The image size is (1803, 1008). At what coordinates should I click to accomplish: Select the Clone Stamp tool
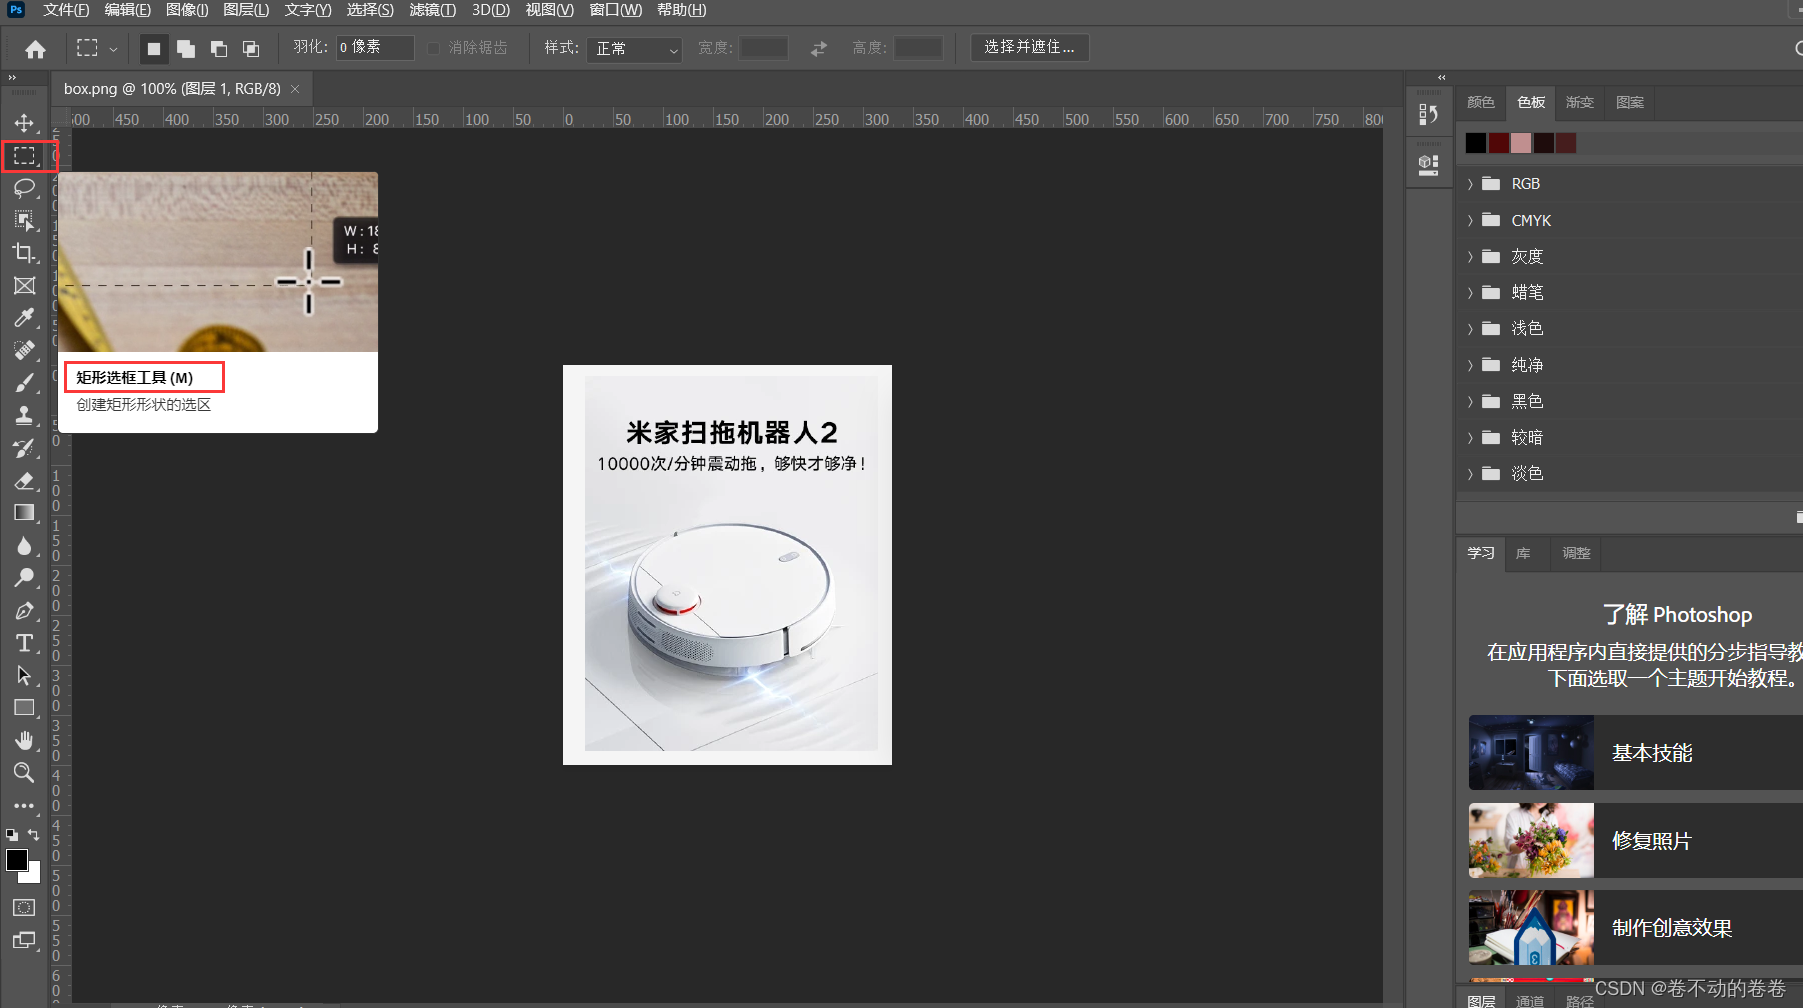(x=24, y=415)
